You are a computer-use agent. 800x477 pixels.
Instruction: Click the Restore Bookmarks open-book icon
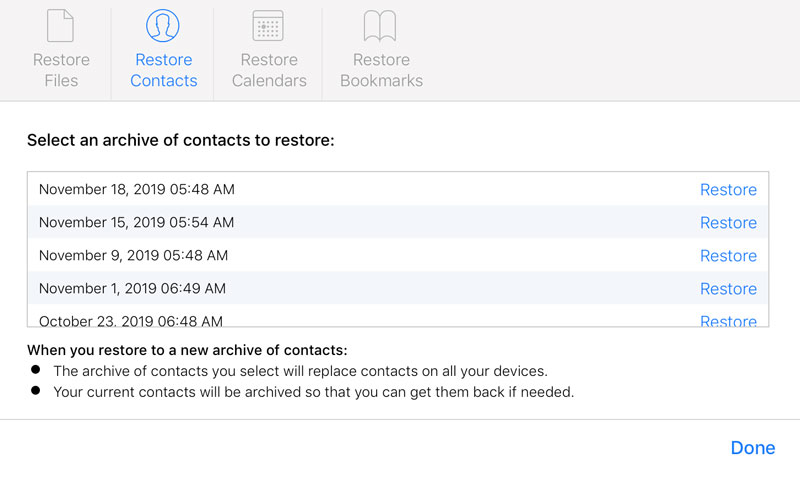381,25
